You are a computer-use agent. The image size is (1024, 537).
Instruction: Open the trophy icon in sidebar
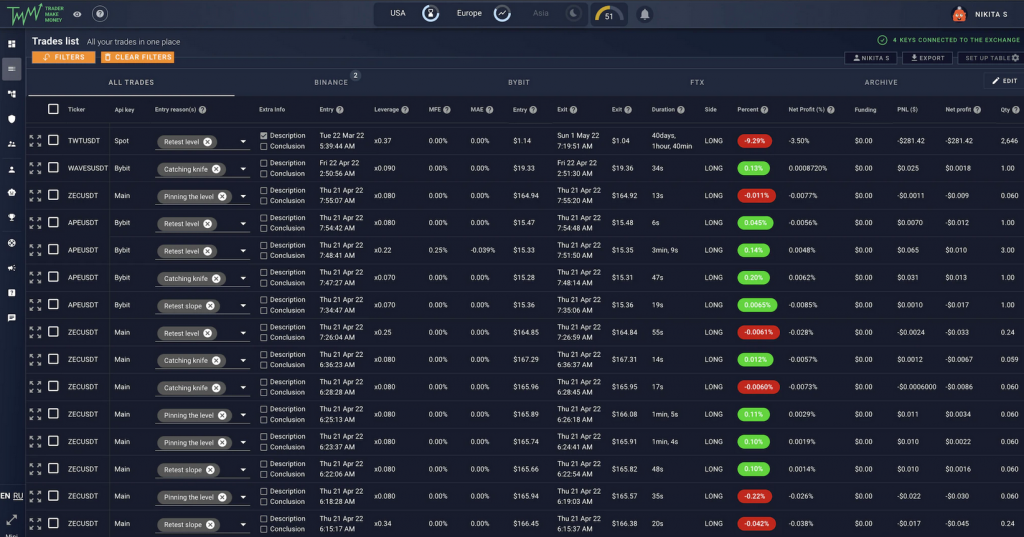[12, 217]
